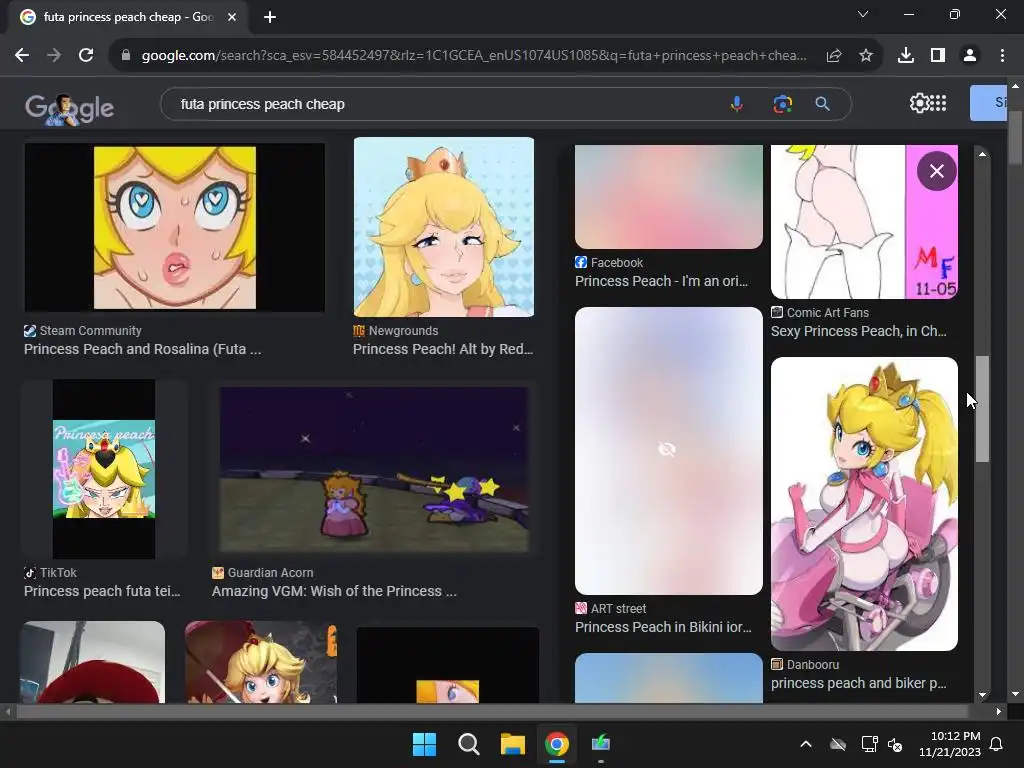This screenshot has width=1024, height=768.
Task: Open the notifications bell
Action: tap(997, 744)
